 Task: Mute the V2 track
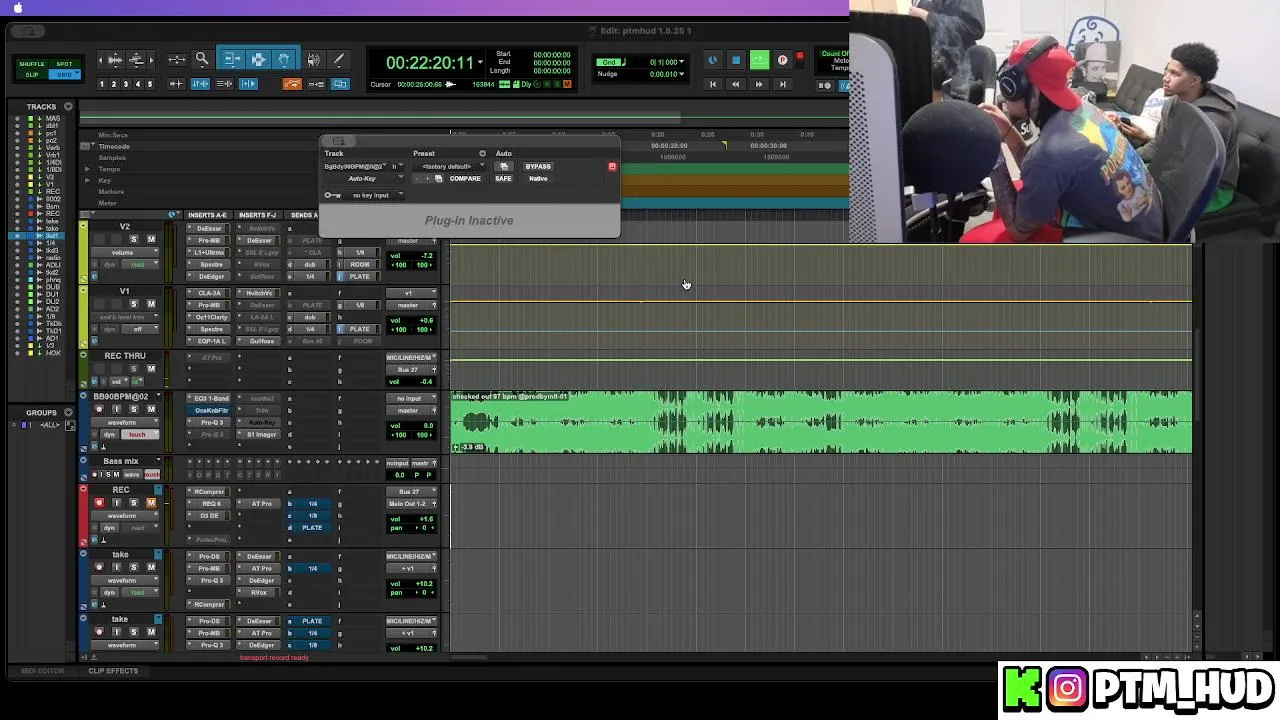[151, 240]
